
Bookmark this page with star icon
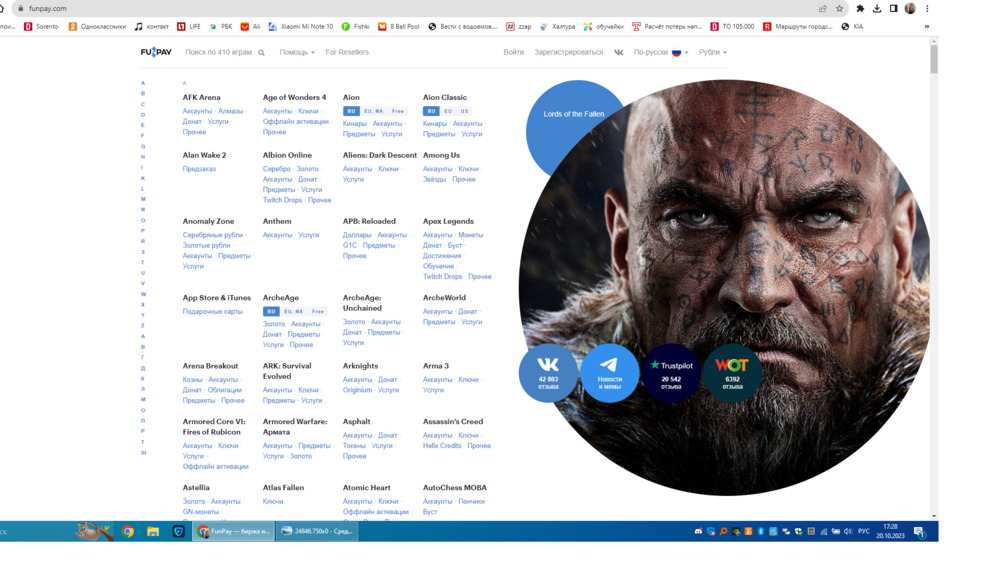pos(839,8)
